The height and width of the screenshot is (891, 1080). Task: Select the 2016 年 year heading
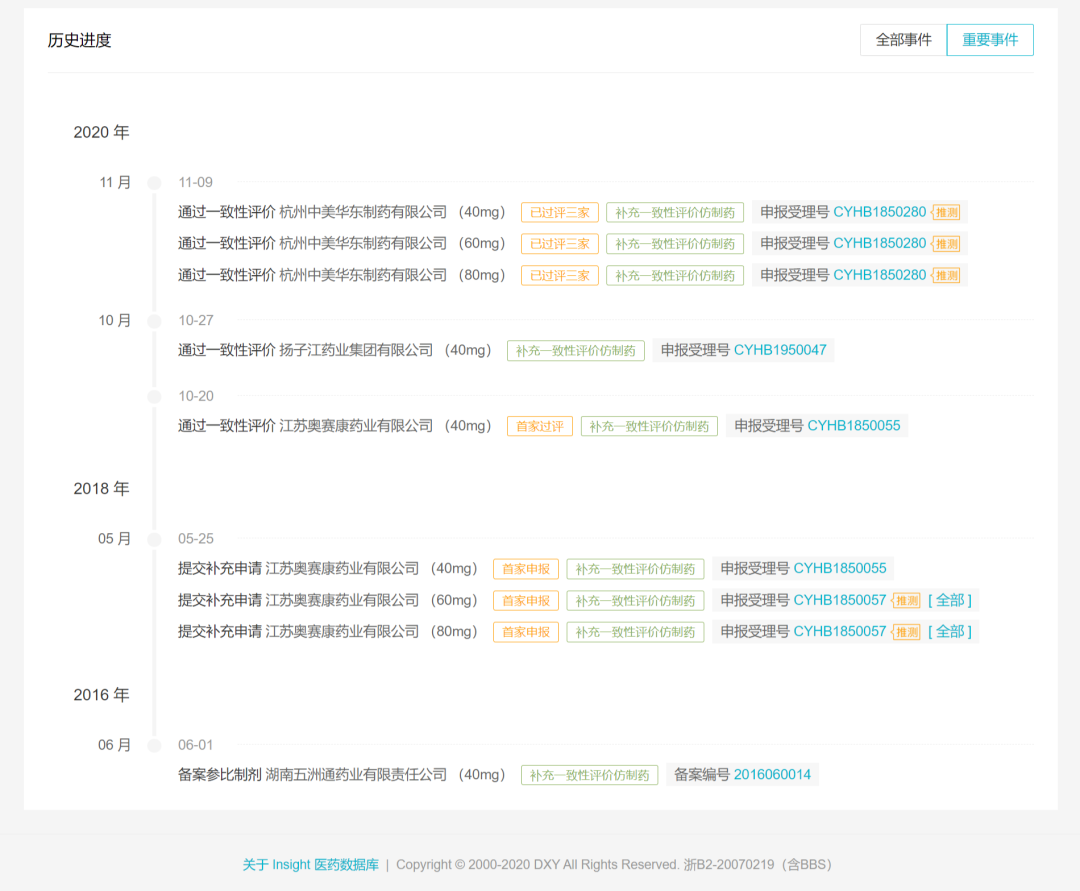[x=101, y=695]
